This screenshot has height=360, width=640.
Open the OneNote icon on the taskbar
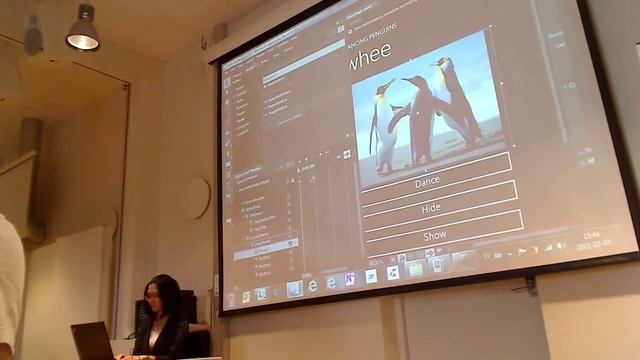point(350,280)
